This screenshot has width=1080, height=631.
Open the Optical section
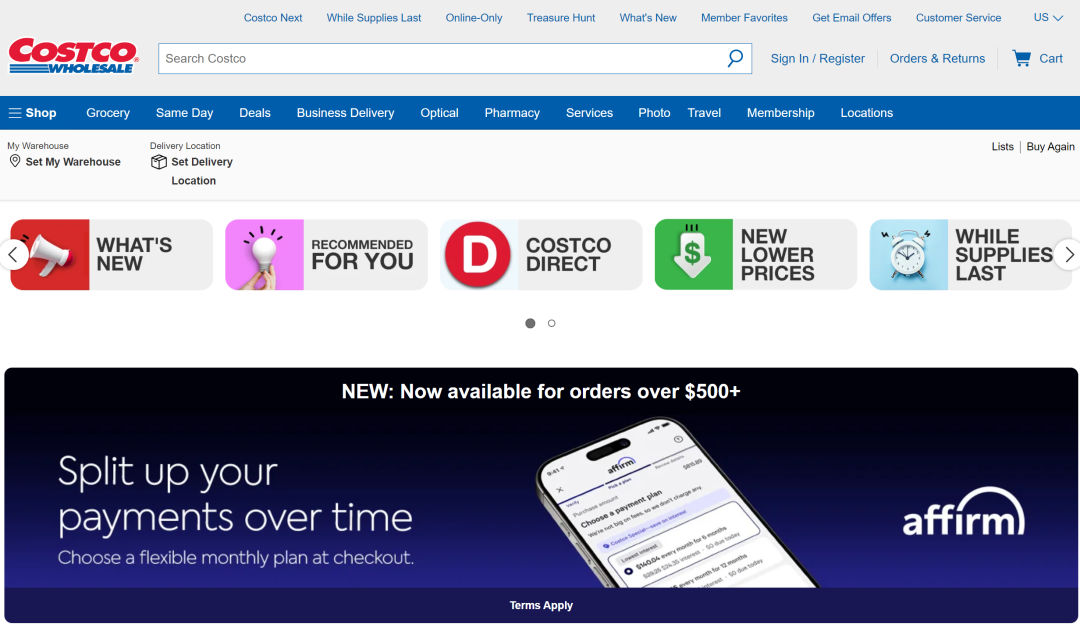point(439,113)
